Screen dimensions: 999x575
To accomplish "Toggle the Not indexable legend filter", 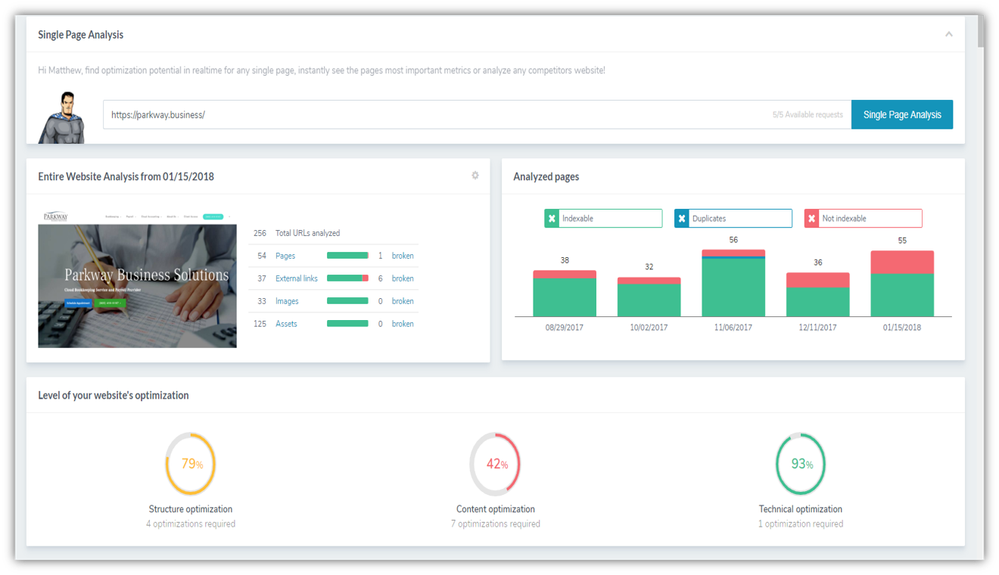I will (x=863, y=218).
